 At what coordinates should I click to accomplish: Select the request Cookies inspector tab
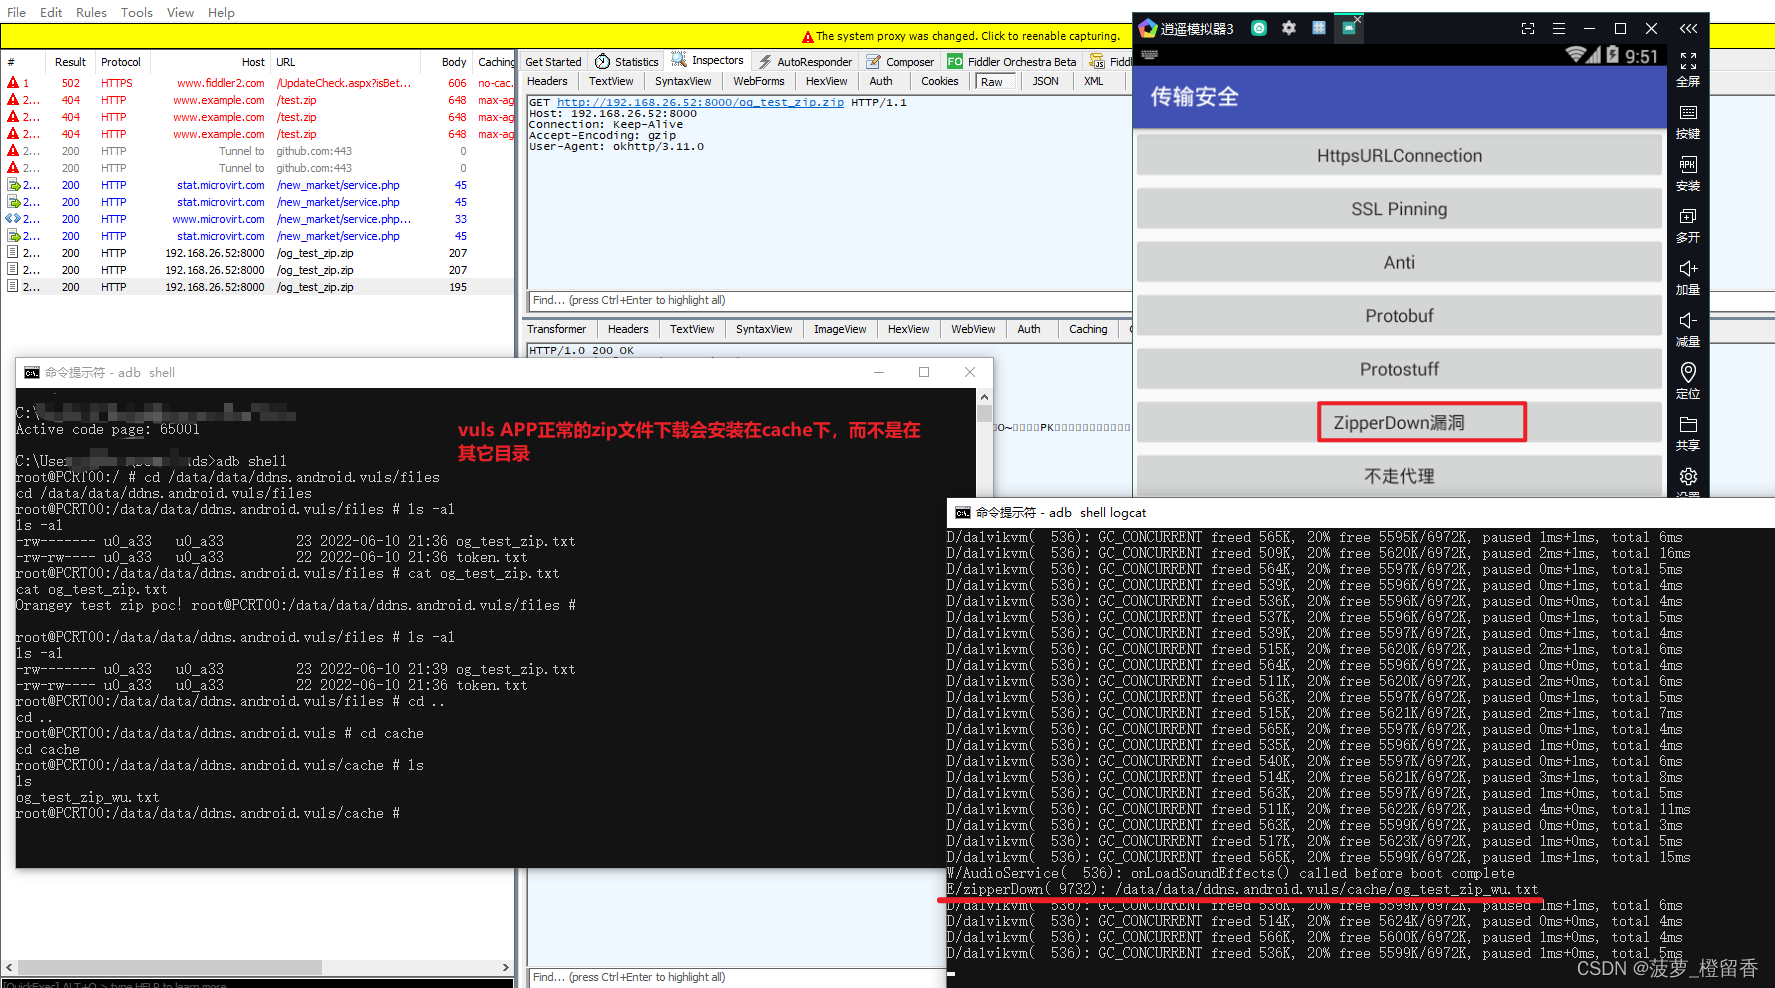coord(939,81)
